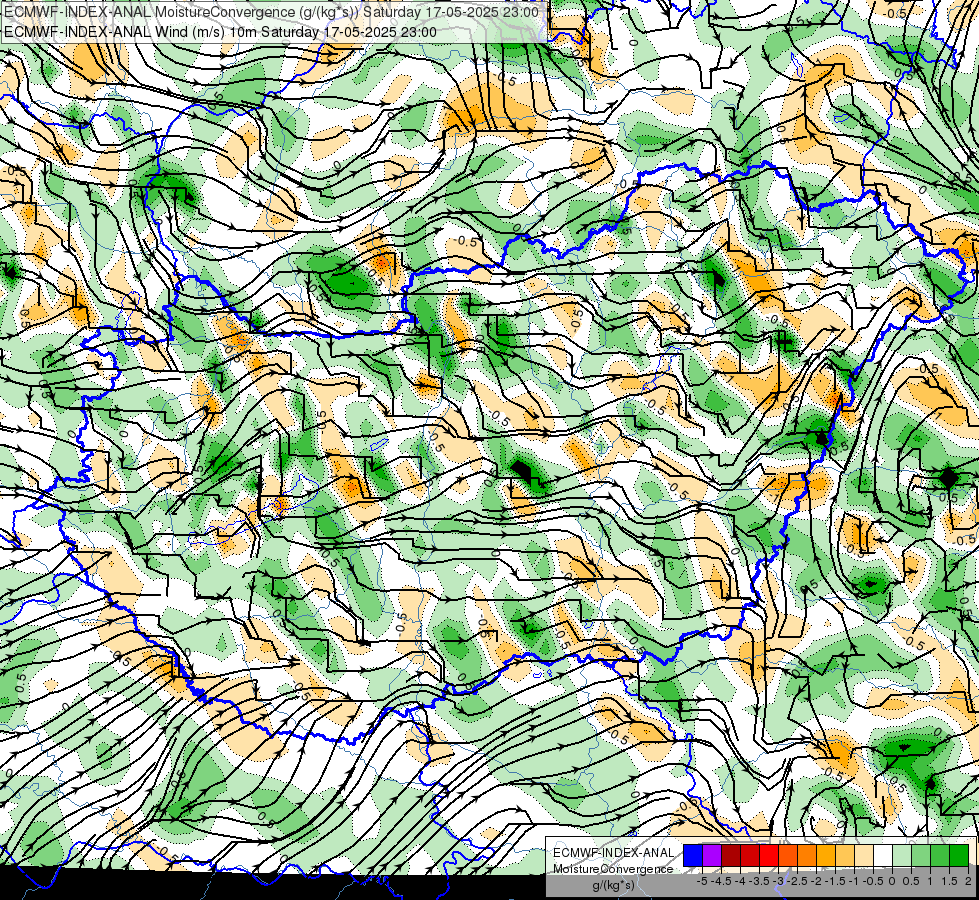Screen dimensions: 979x900
Task: Click the -4.5 tick label on the legend
Action: (x=721, y=881)
